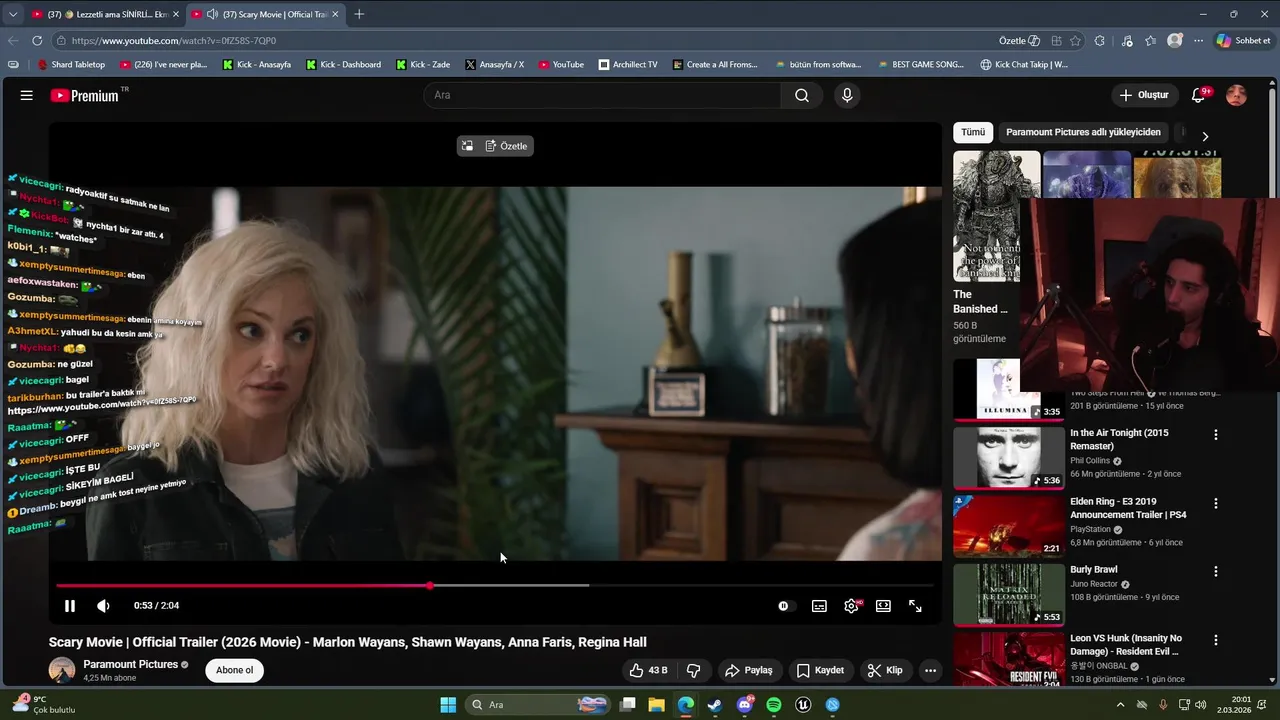Open options for Burly Brawl video
Image resolution: width=1280 pixels, height=720 pixels.
1216,572
